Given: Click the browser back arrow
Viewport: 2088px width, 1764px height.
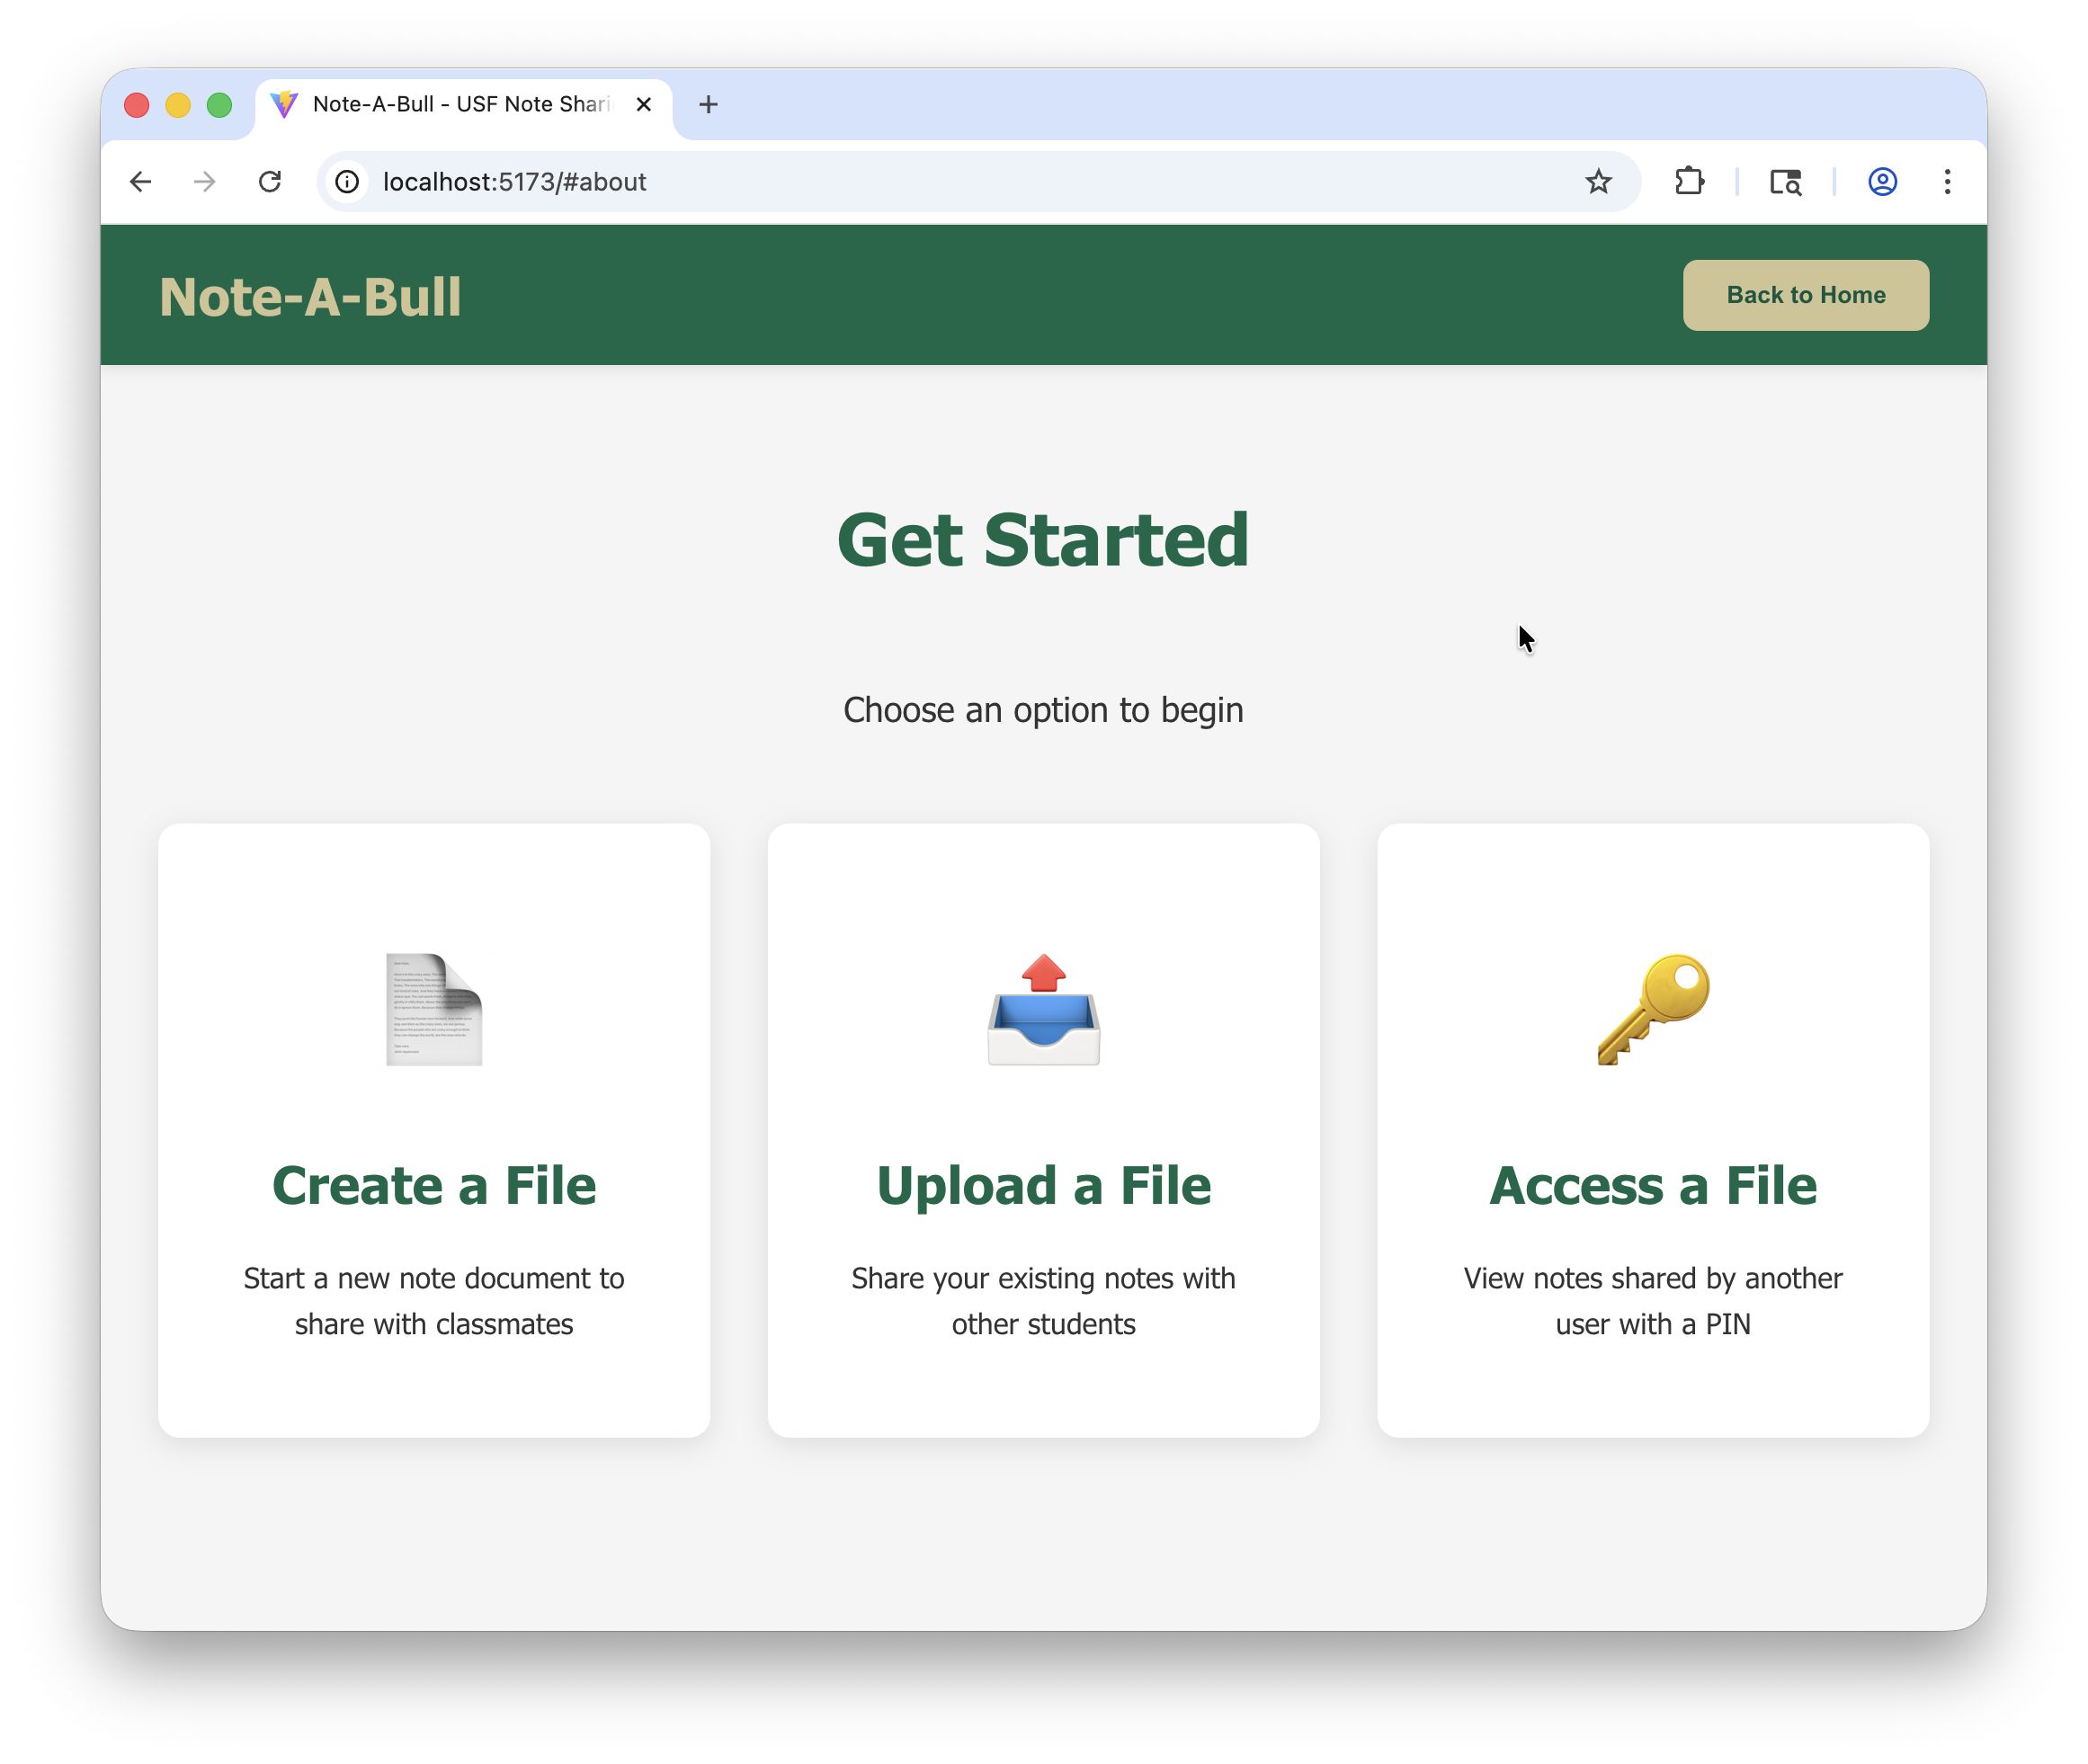Looking at the screenshot, I should pyautogui.click(x=141, y=182).
